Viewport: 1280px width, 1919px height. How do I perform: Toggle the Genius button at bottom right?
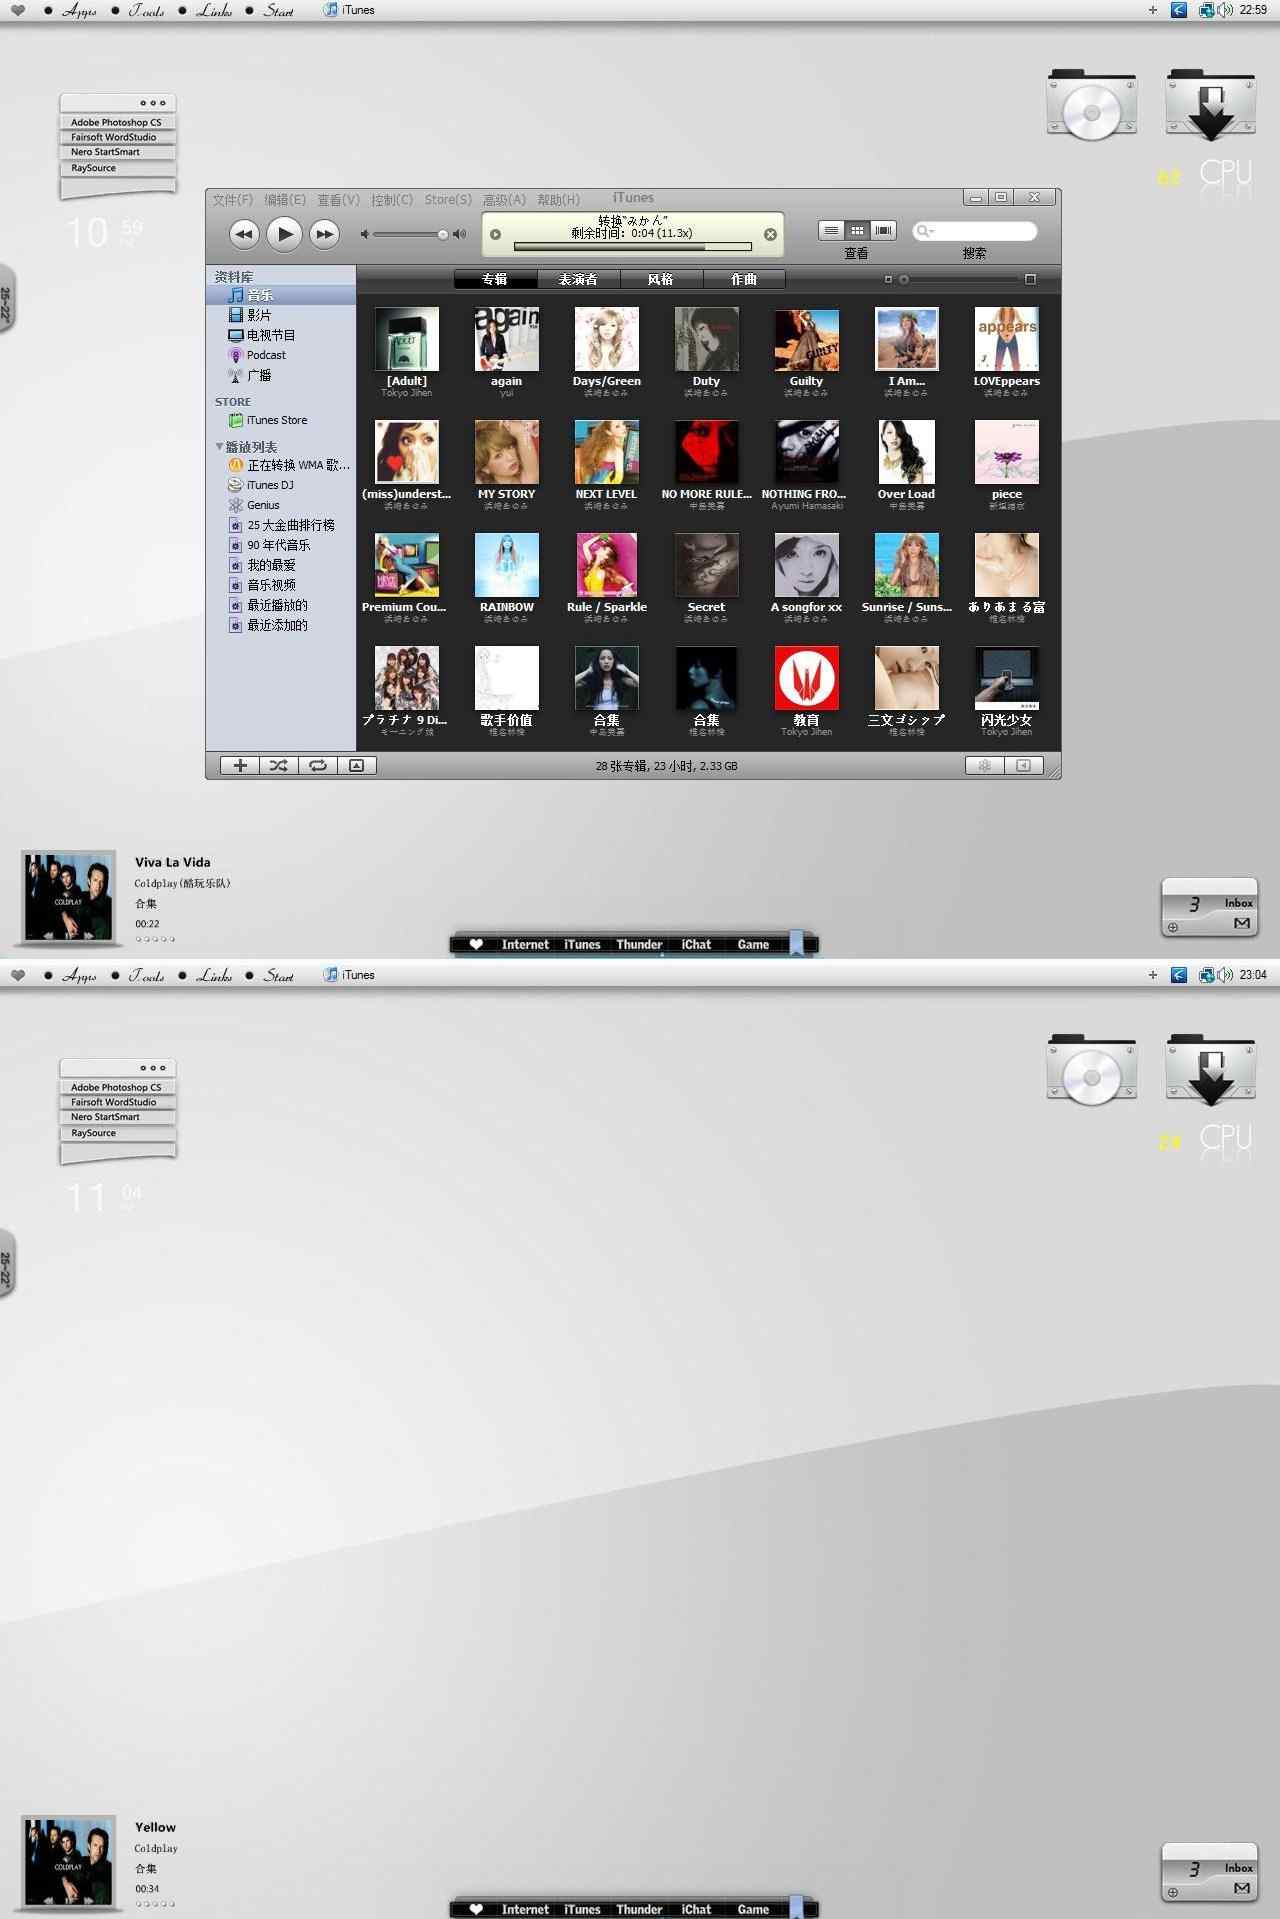click(985, 765)
